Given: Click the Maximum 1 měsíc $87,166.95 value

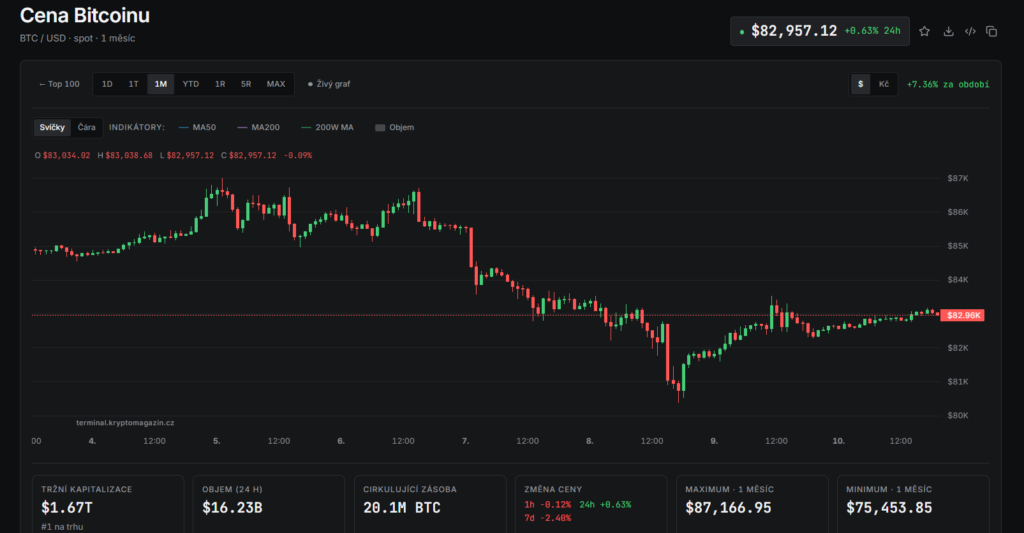Looking at the screenshot, I should tap(728, 508).
